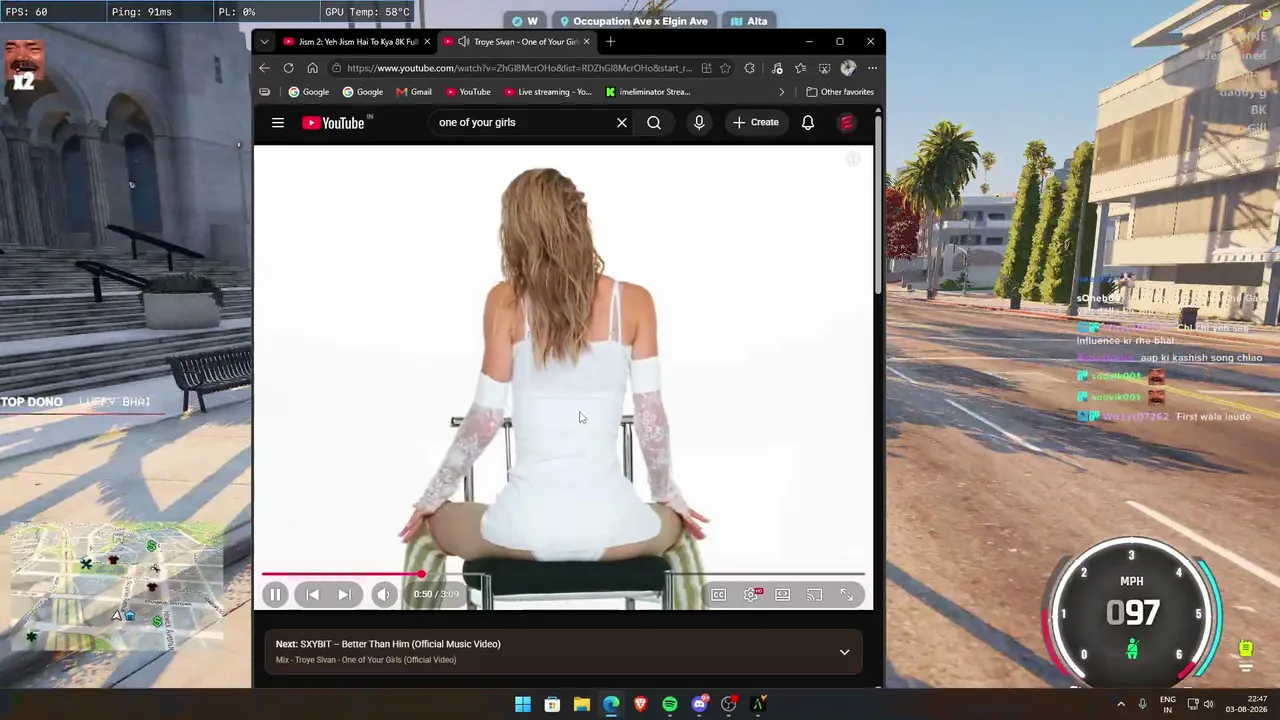Expand the Next playlist panel
Image resolution: width=1280 pixels, height=720 pixels.
point(845,652)
